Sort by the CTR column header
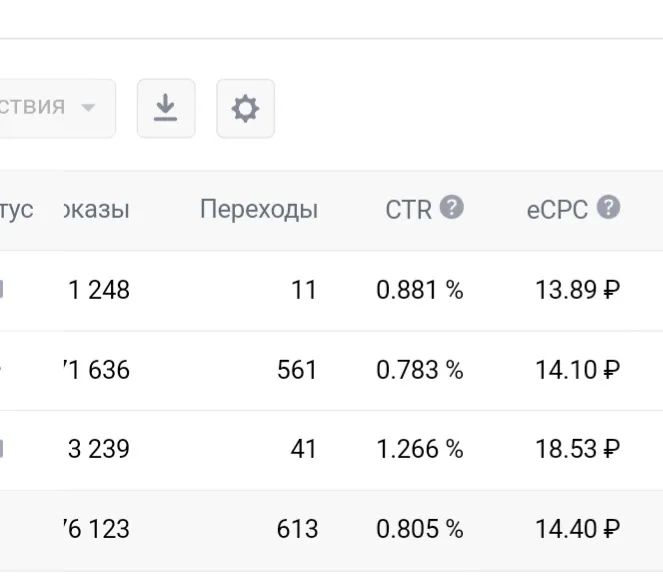This screenshot has height=585, width=663. (408, 209)
